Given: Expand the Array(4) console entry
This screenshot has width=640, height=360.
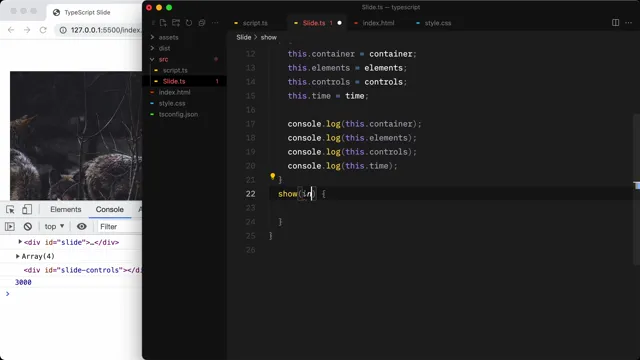Looking at the screenshot, I should [x=18, y=256].
